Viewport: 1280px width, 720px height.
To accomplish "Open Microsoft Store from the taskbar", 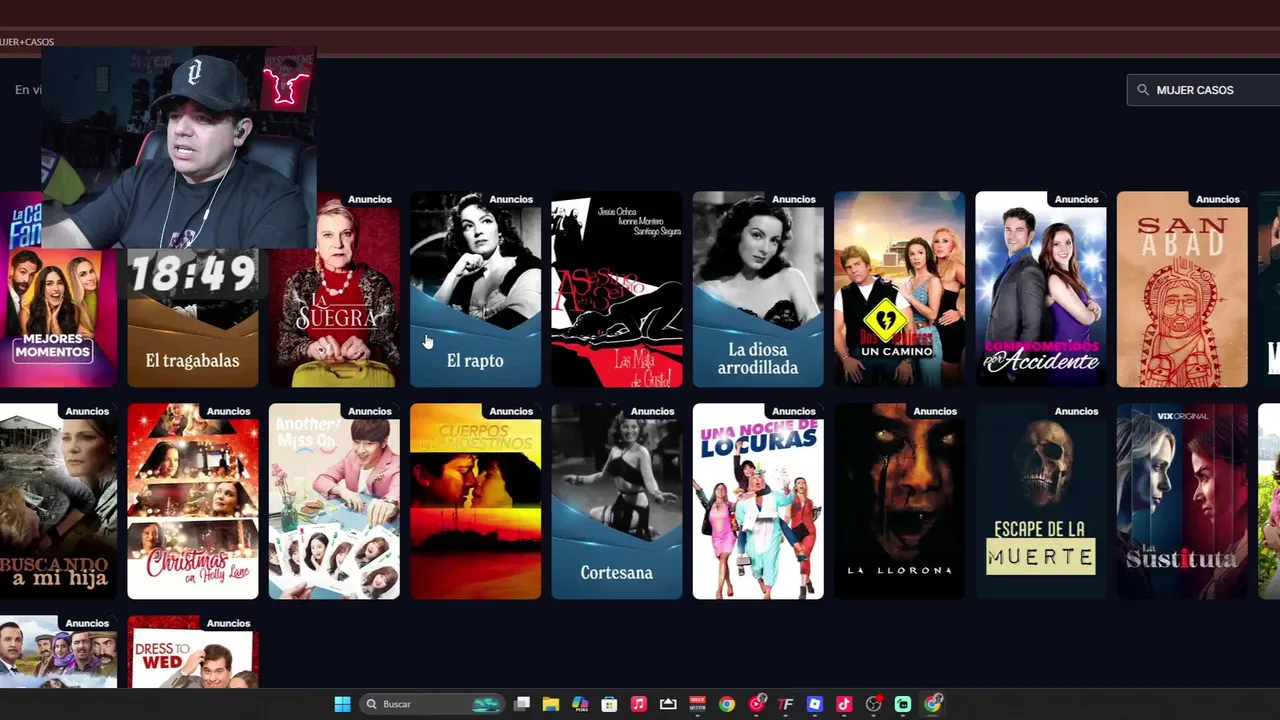I will point(609,704).
